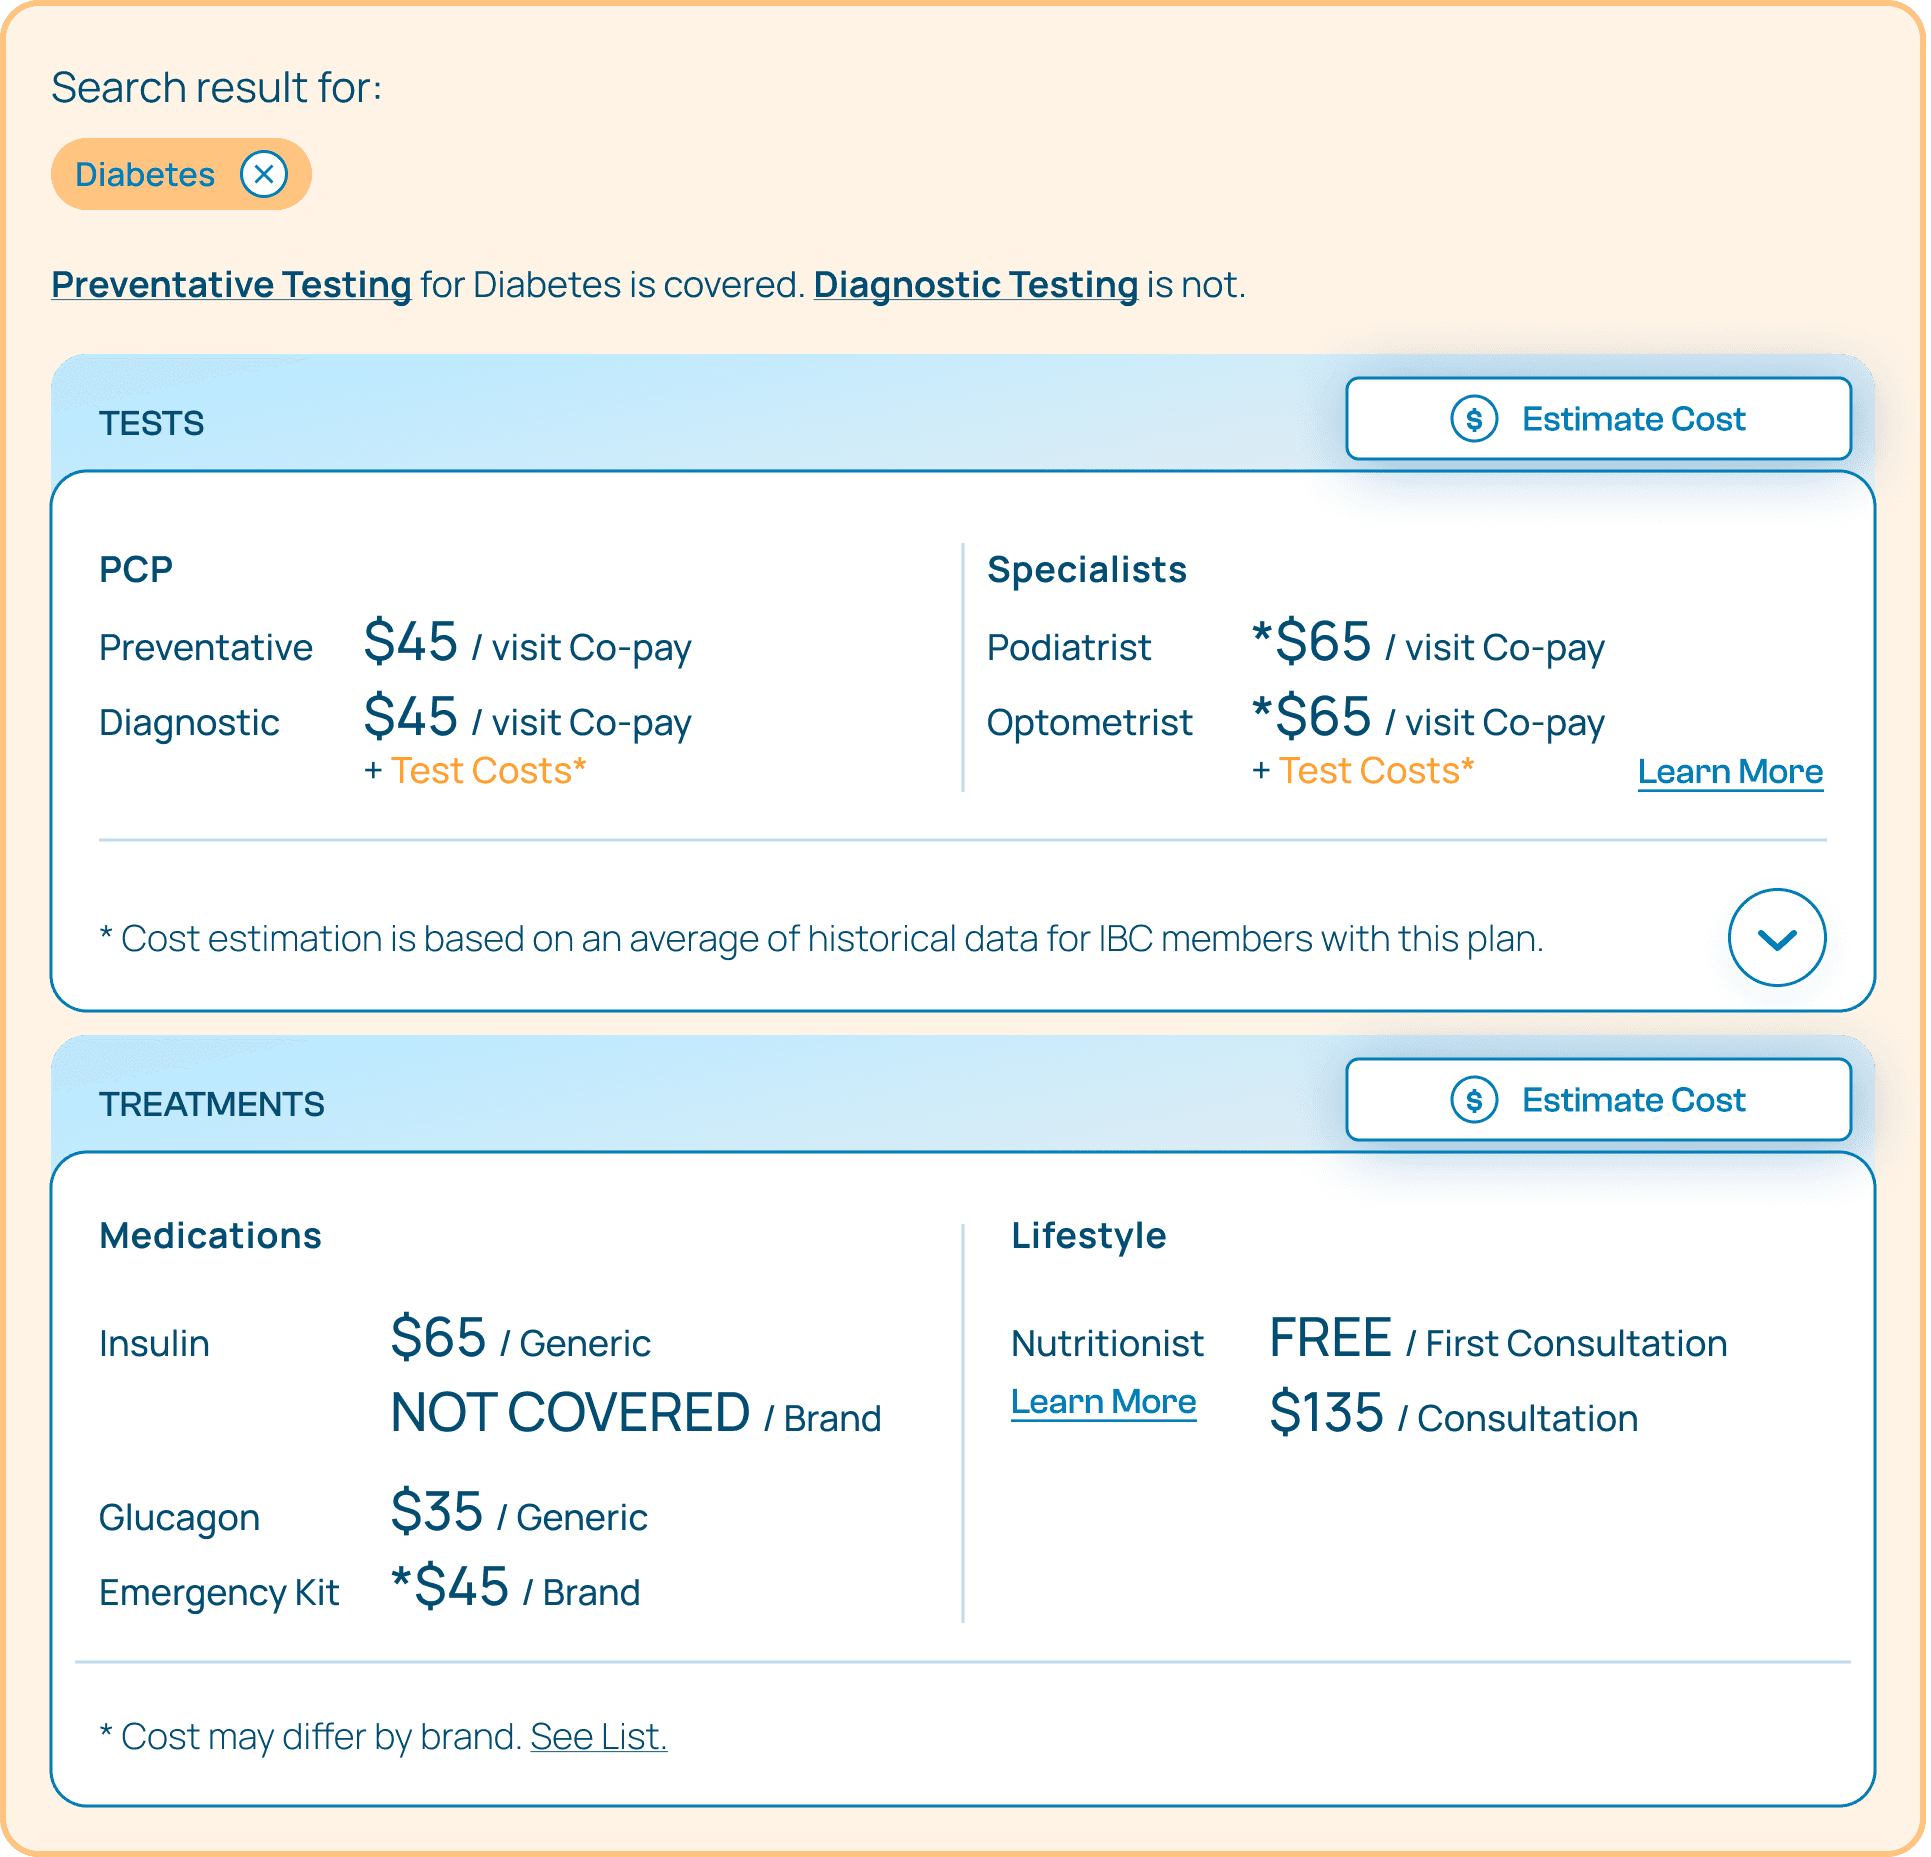Screen dimensions: 1931x1857
Task: Click the Specialists Test Costs text
Action: (1375, 771)
